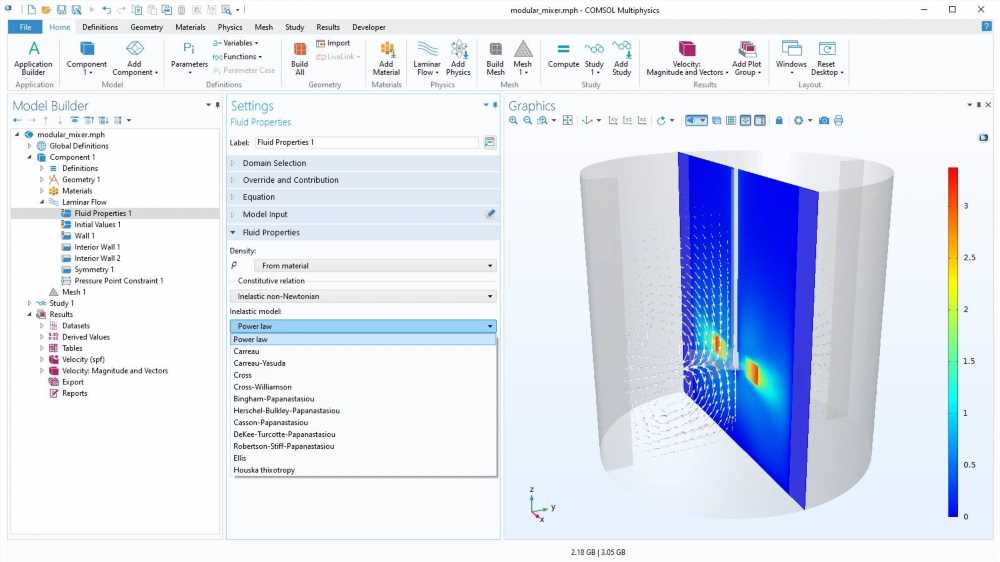The height and width of the screenshot is (562, 1000).
Task: Click the rename label icon beside Label field
Action: [489, 142]
